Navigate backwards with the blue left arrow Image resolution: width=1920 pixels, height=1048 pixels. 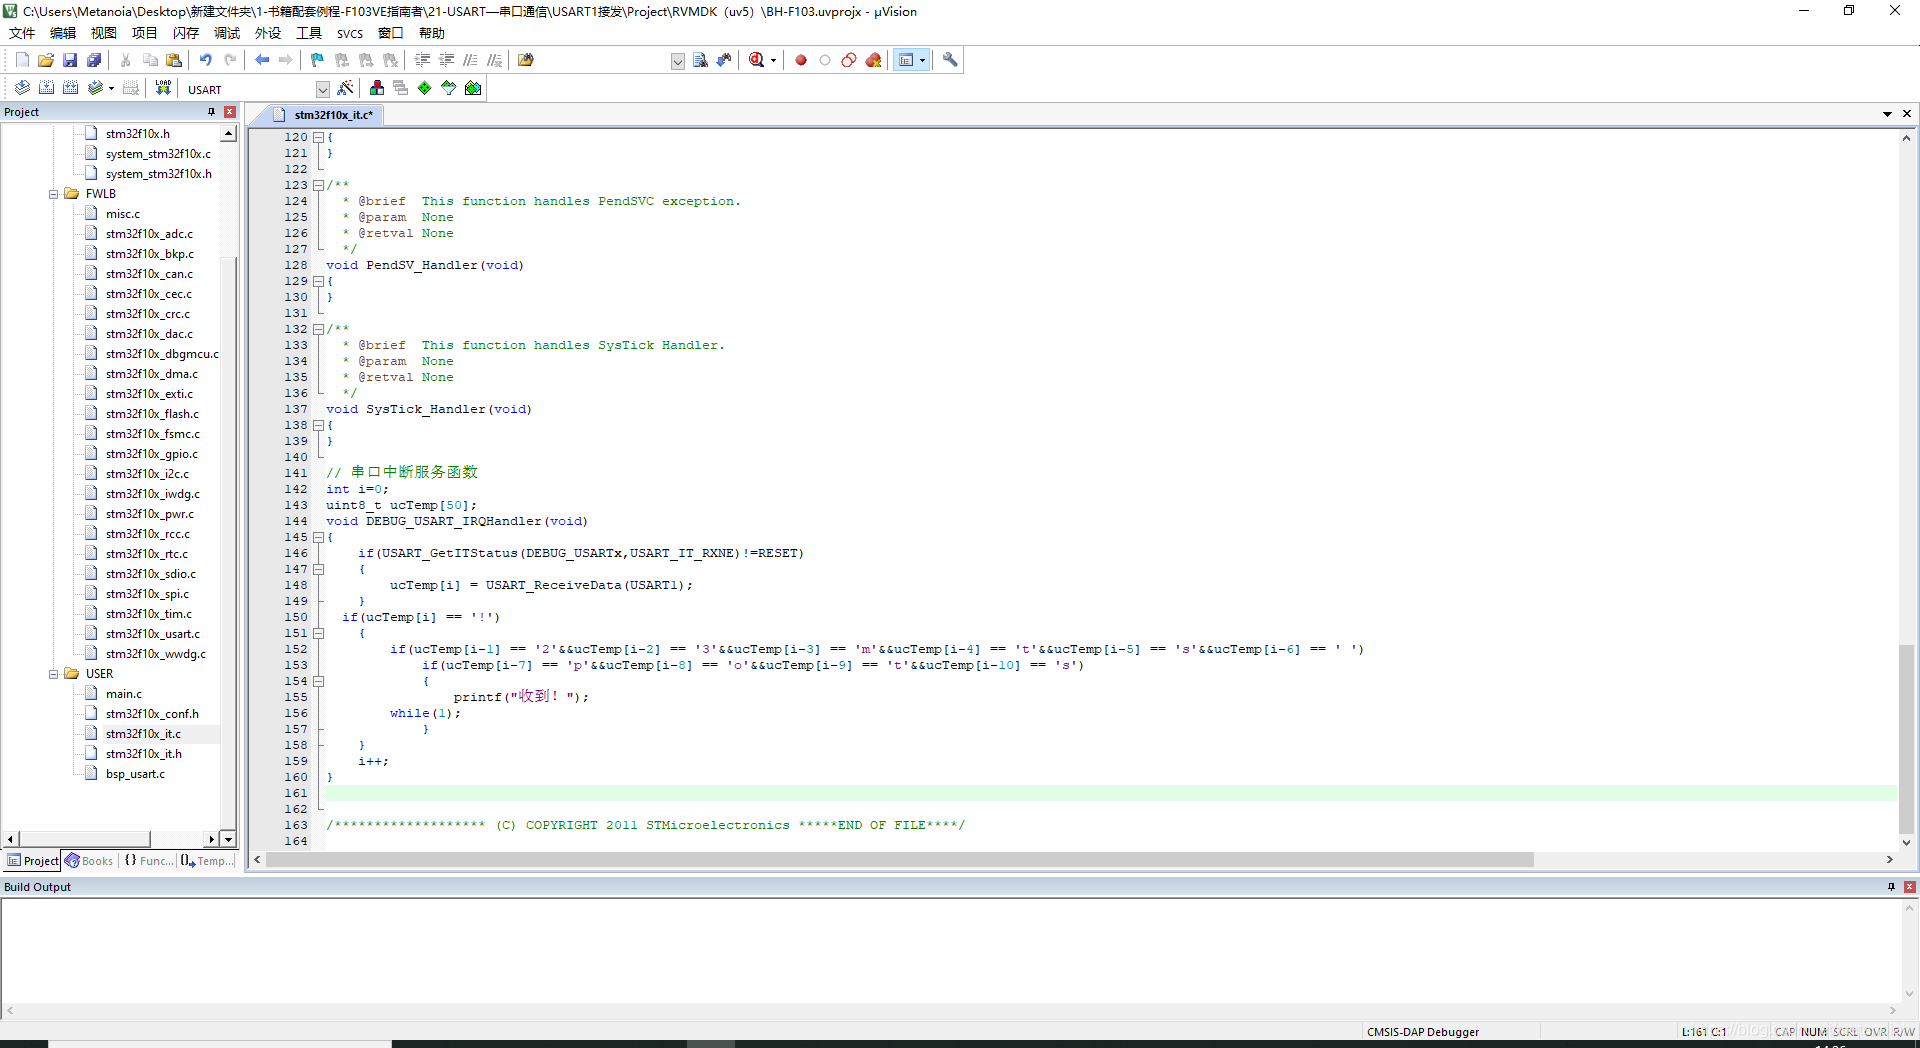262,60
